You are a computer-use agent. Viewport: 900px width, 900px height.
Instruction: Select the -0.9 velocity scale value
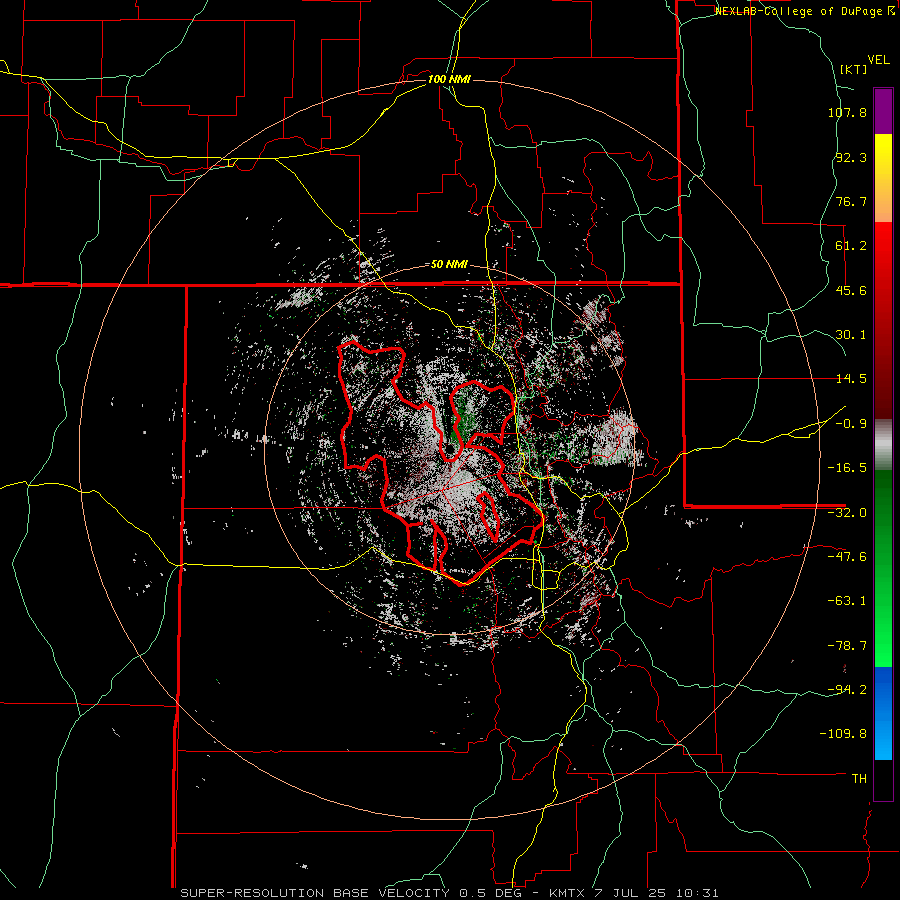[x=851, y=424]
